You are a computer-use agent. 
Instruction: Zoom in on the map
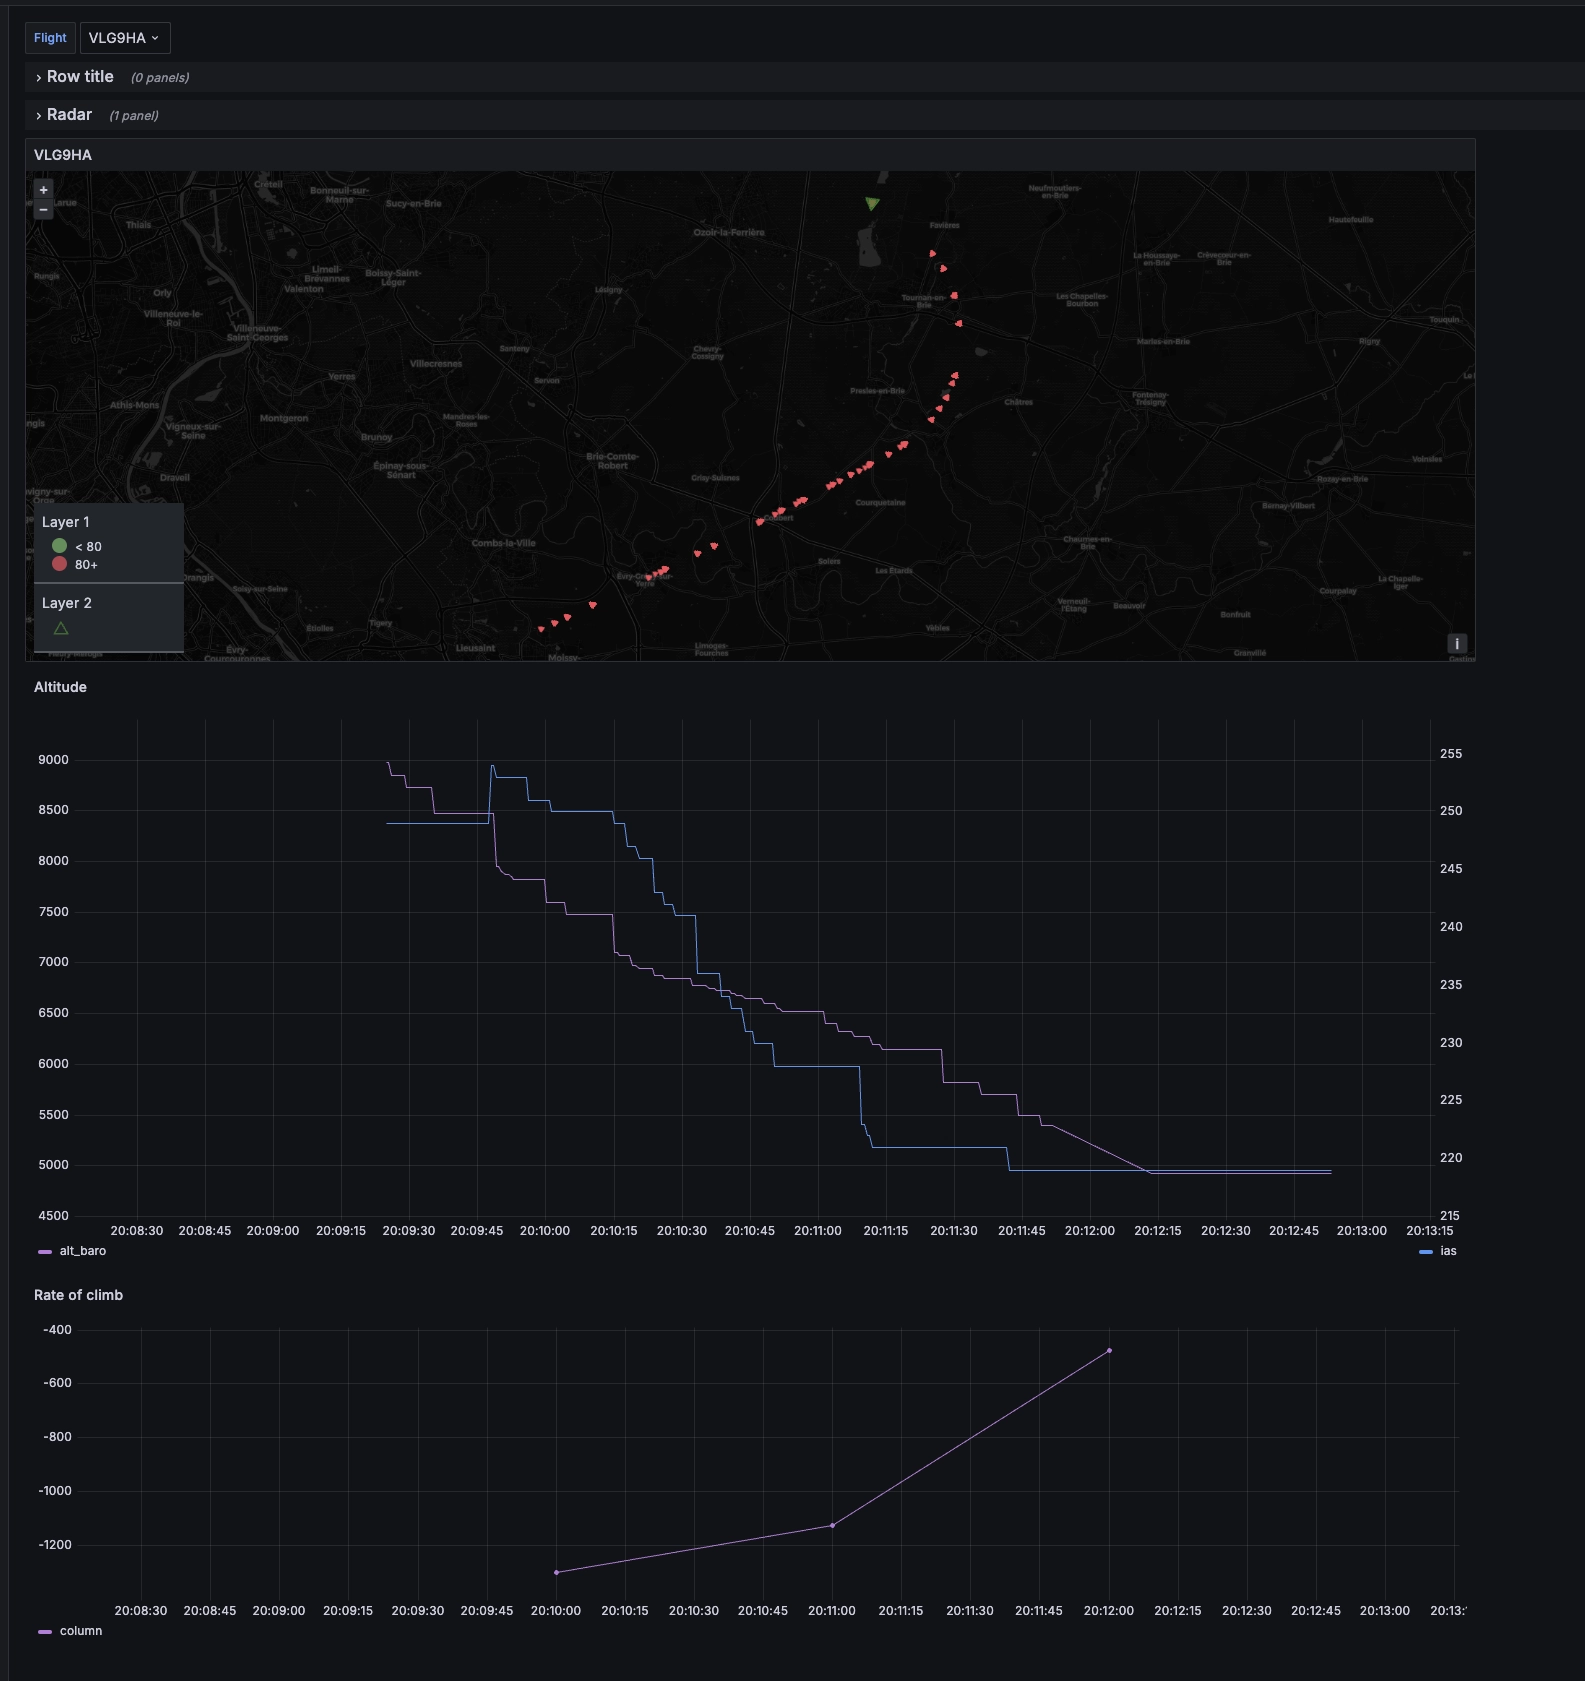pos(43,190)
